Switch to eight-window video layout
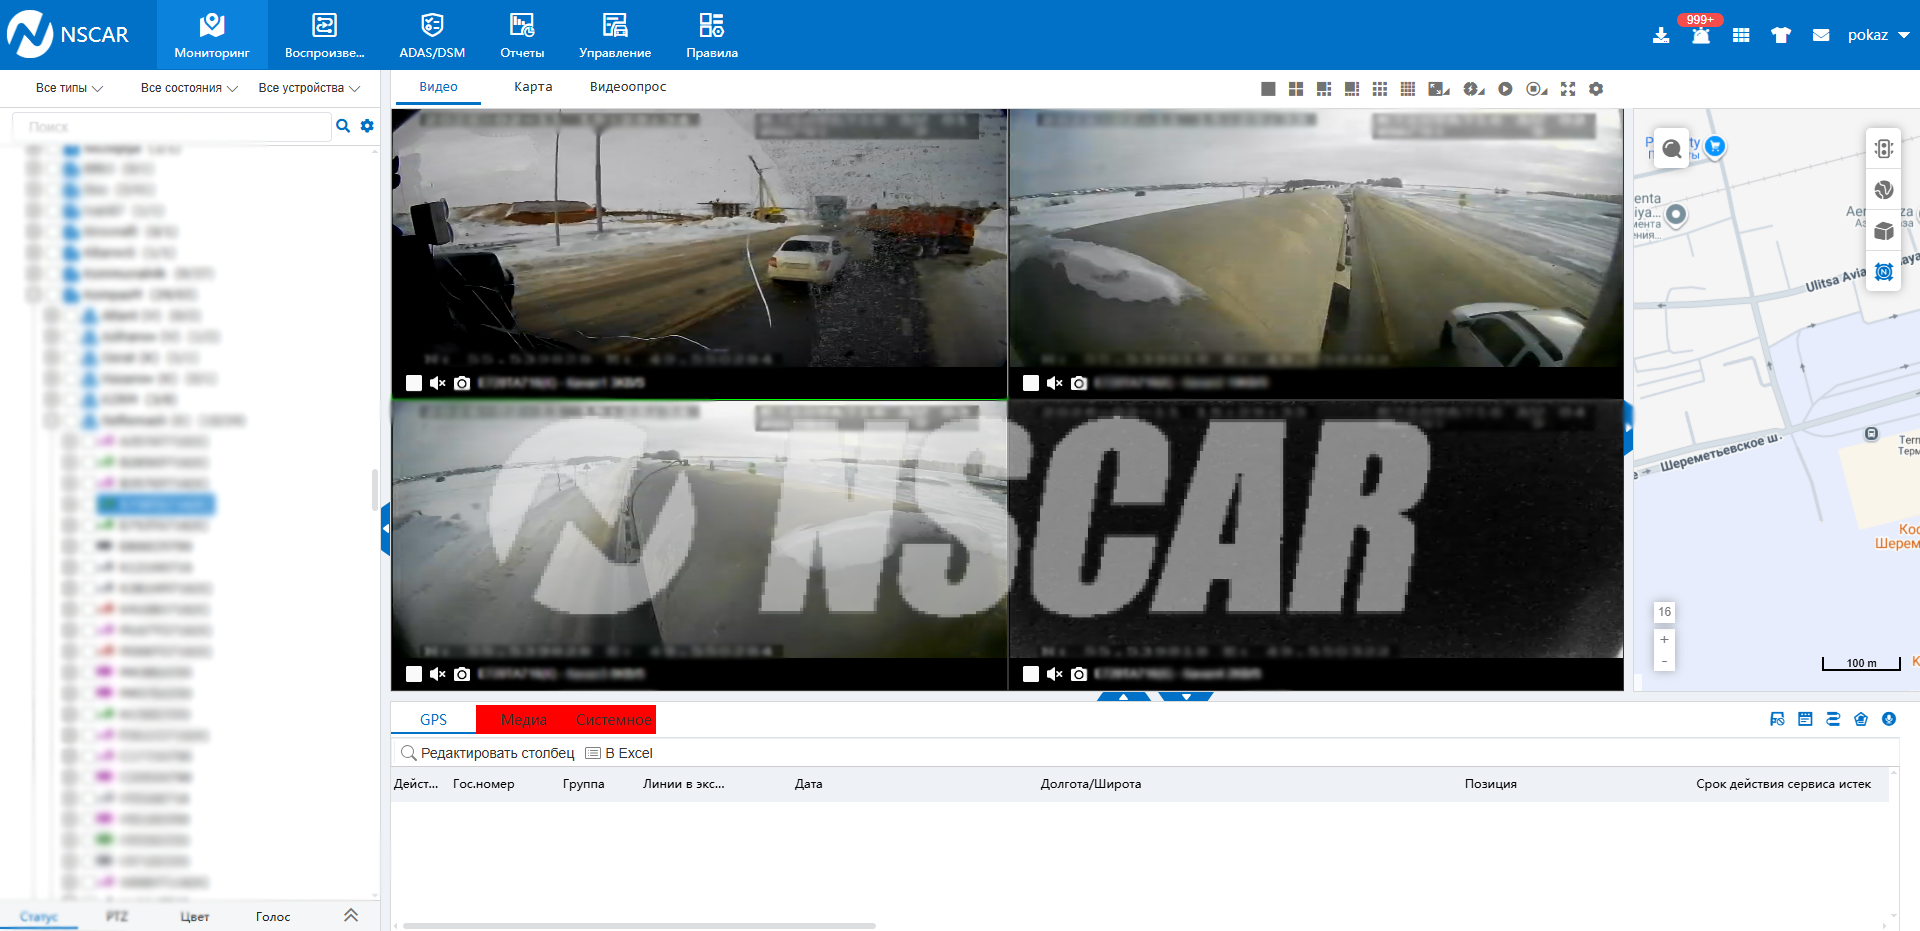Image resolution: width=1920 pixels, height=931 pixels. [x=1352, y=89]
